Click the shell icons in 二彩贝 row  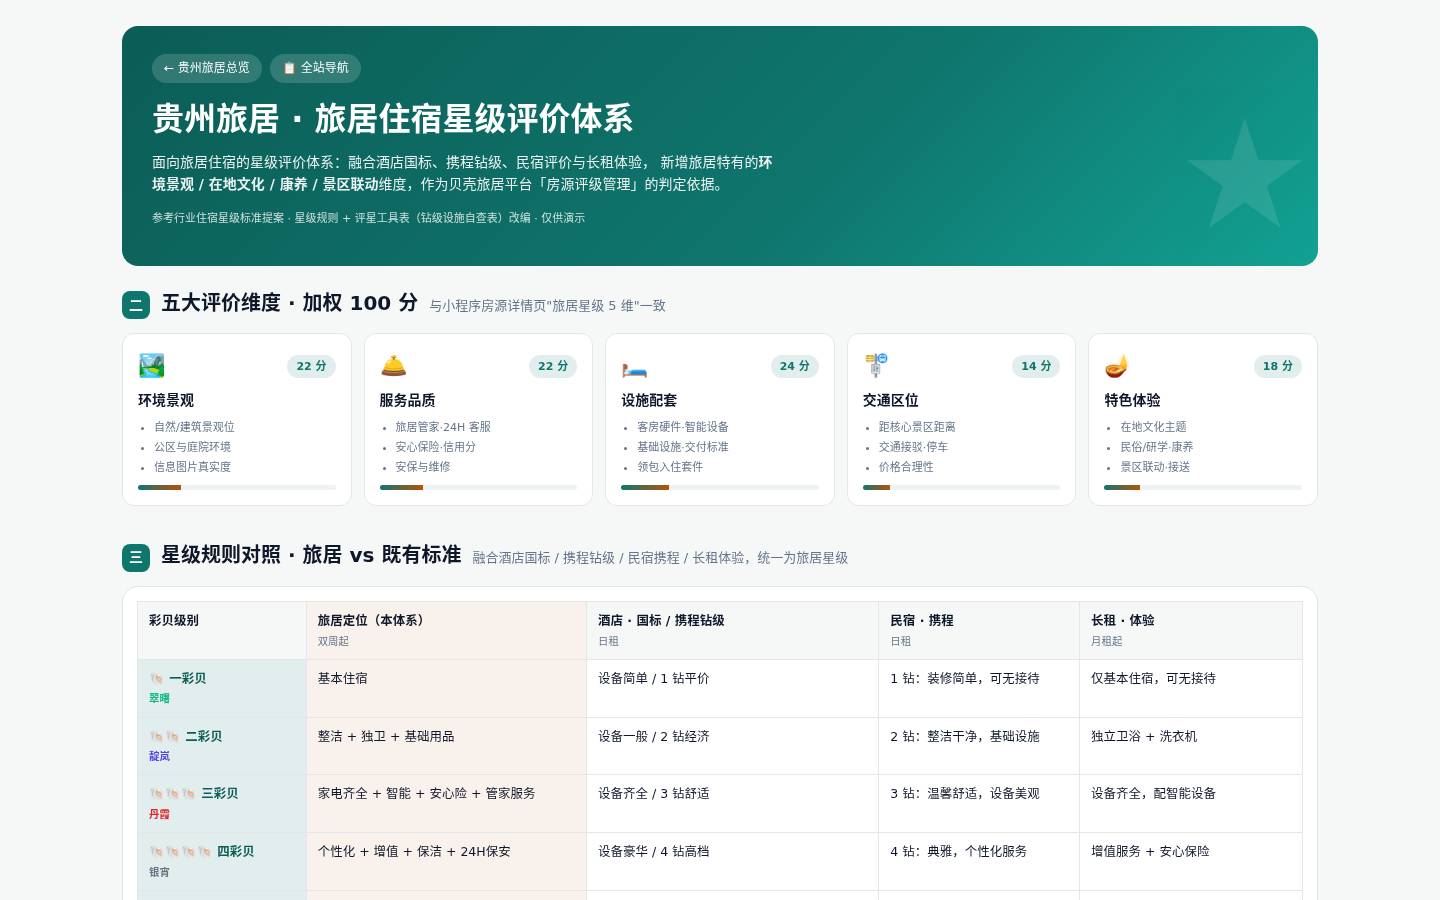tap(164, 737)
